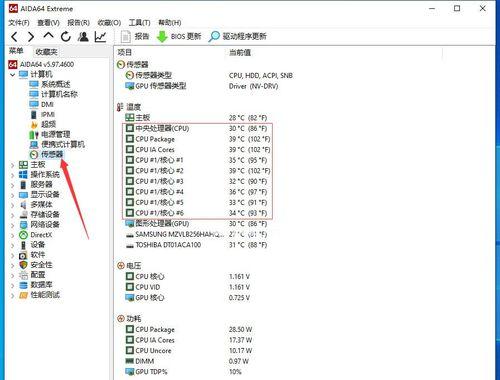Go up one level with up arrow

pyautogui.click(x=49, y=36)
